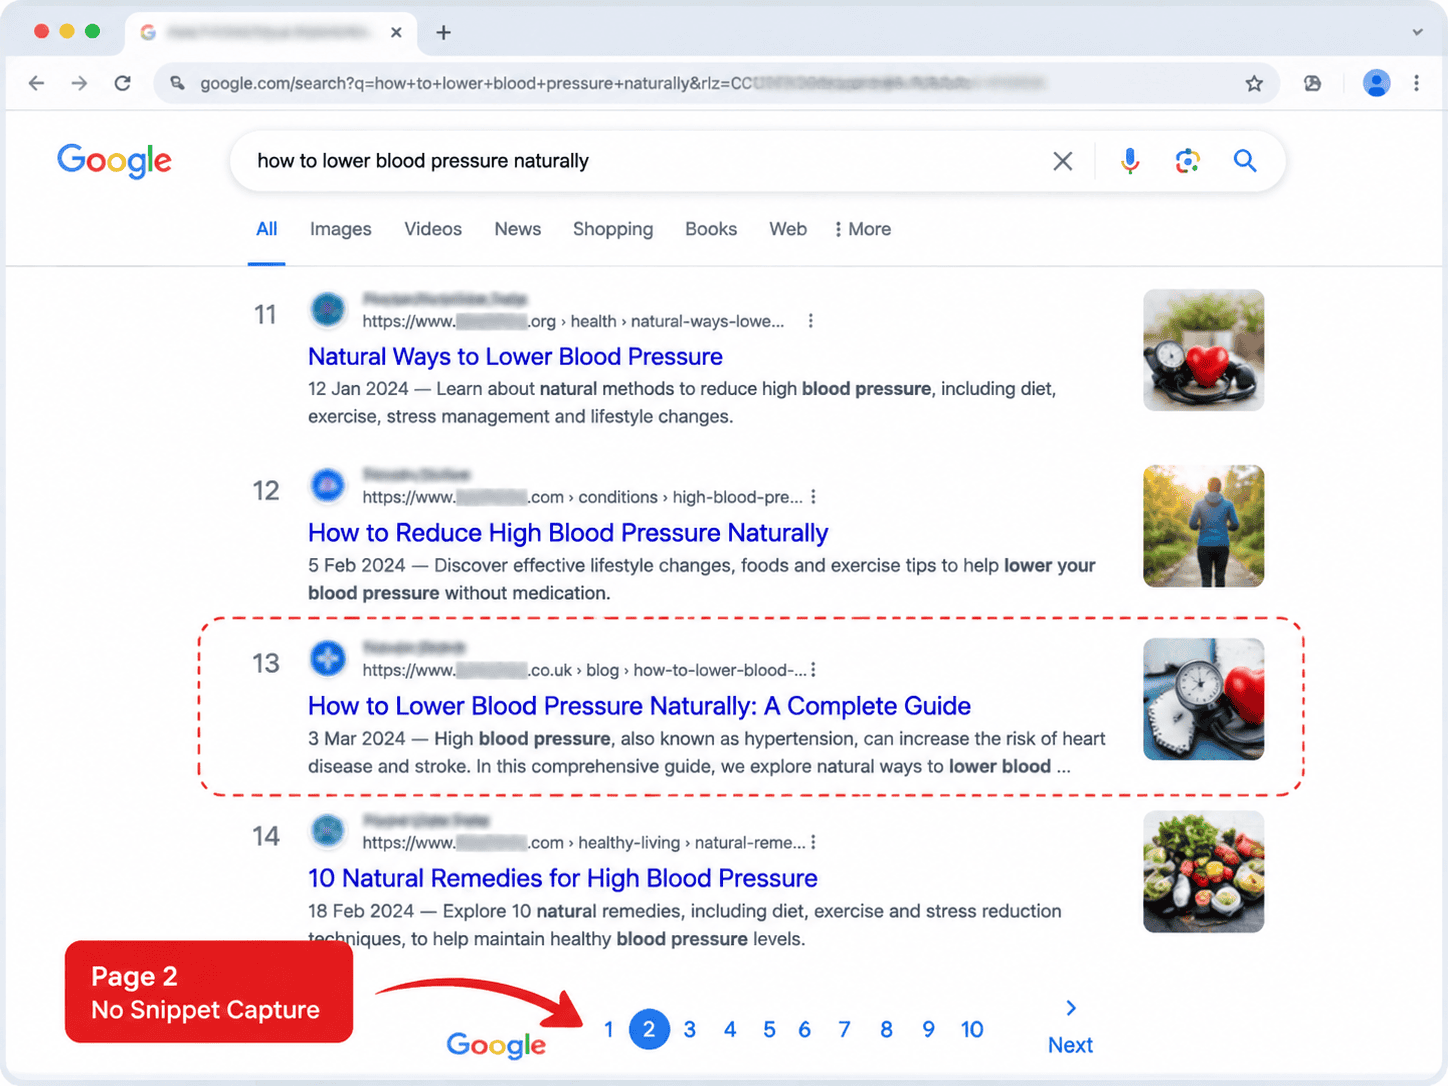Close the current browser tab
The image size is (1448, 1086).
(x=396, y=32)
